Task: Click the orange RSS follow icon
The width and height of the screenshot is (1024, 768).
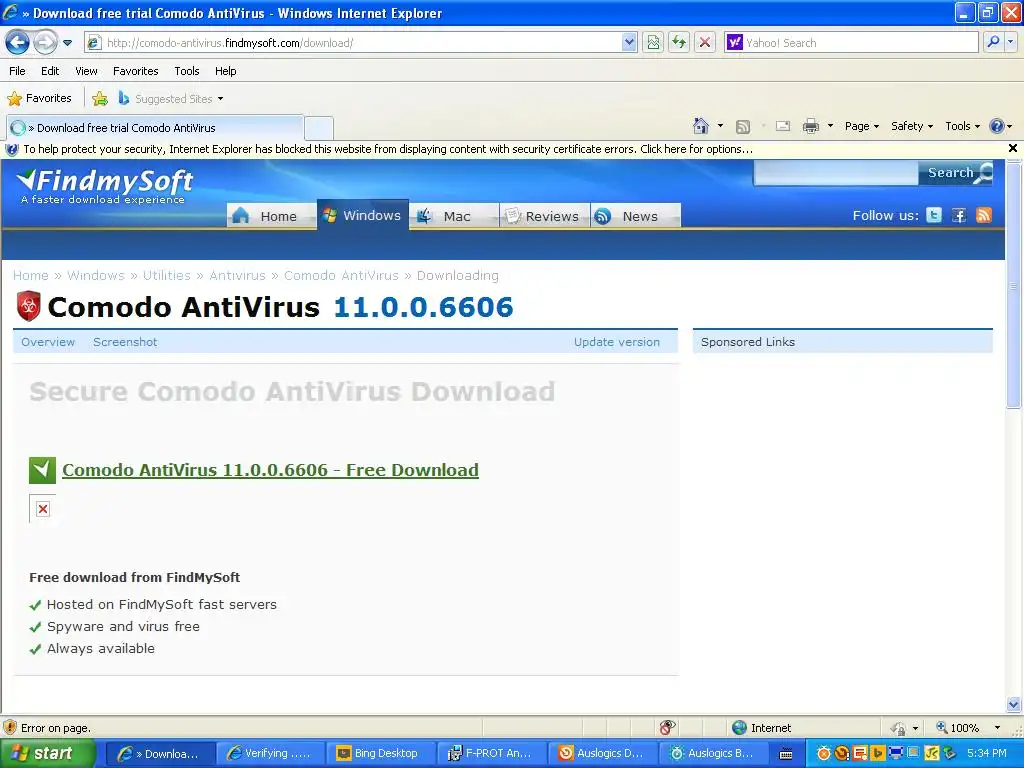Action: [x=984, y=215]
